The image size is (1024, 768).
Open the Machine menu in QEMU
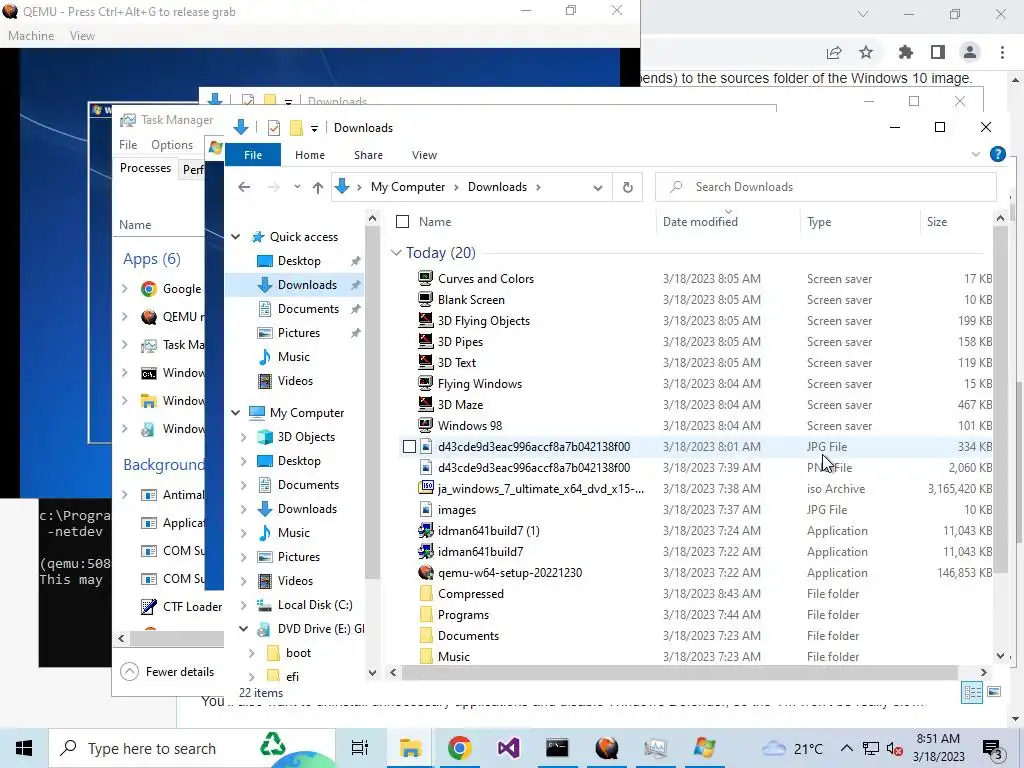point(31,36)
